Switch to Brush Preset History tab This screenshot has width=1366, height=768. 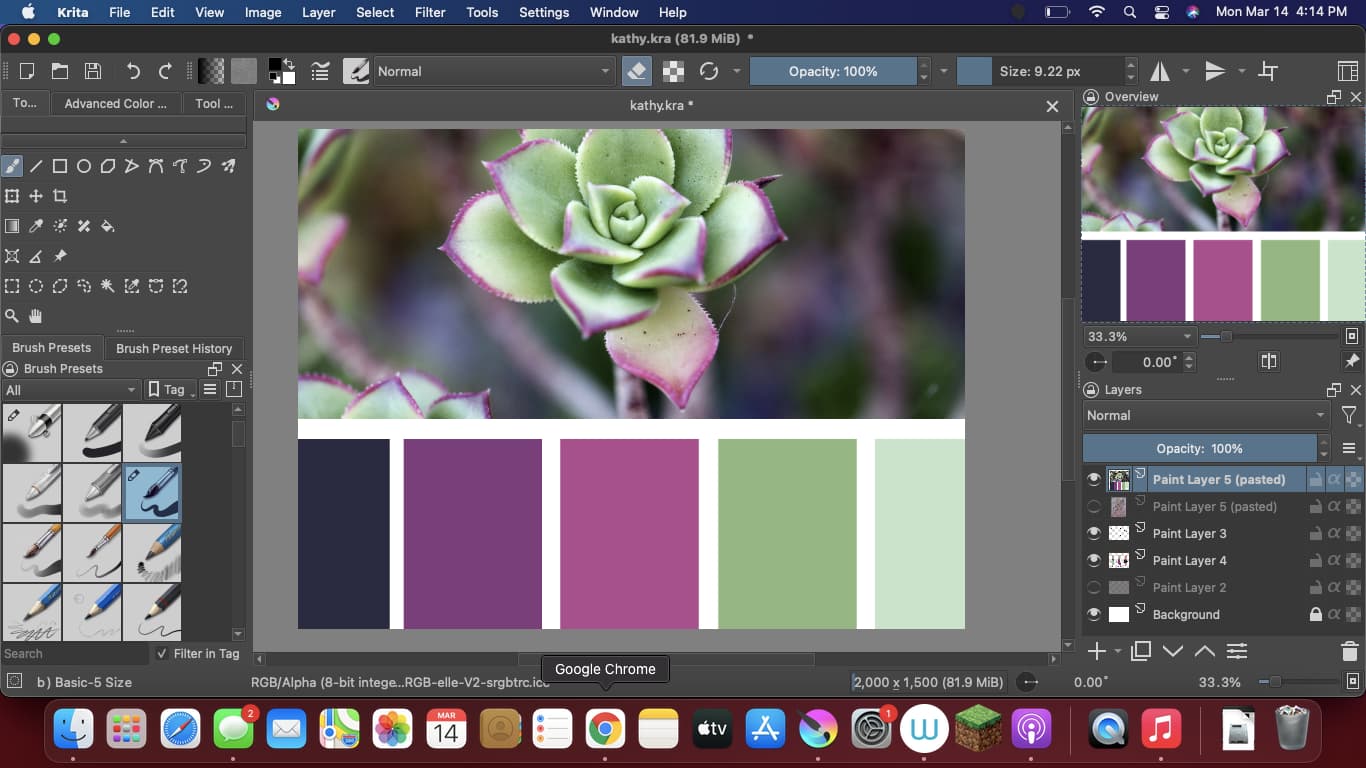point(174,348)
